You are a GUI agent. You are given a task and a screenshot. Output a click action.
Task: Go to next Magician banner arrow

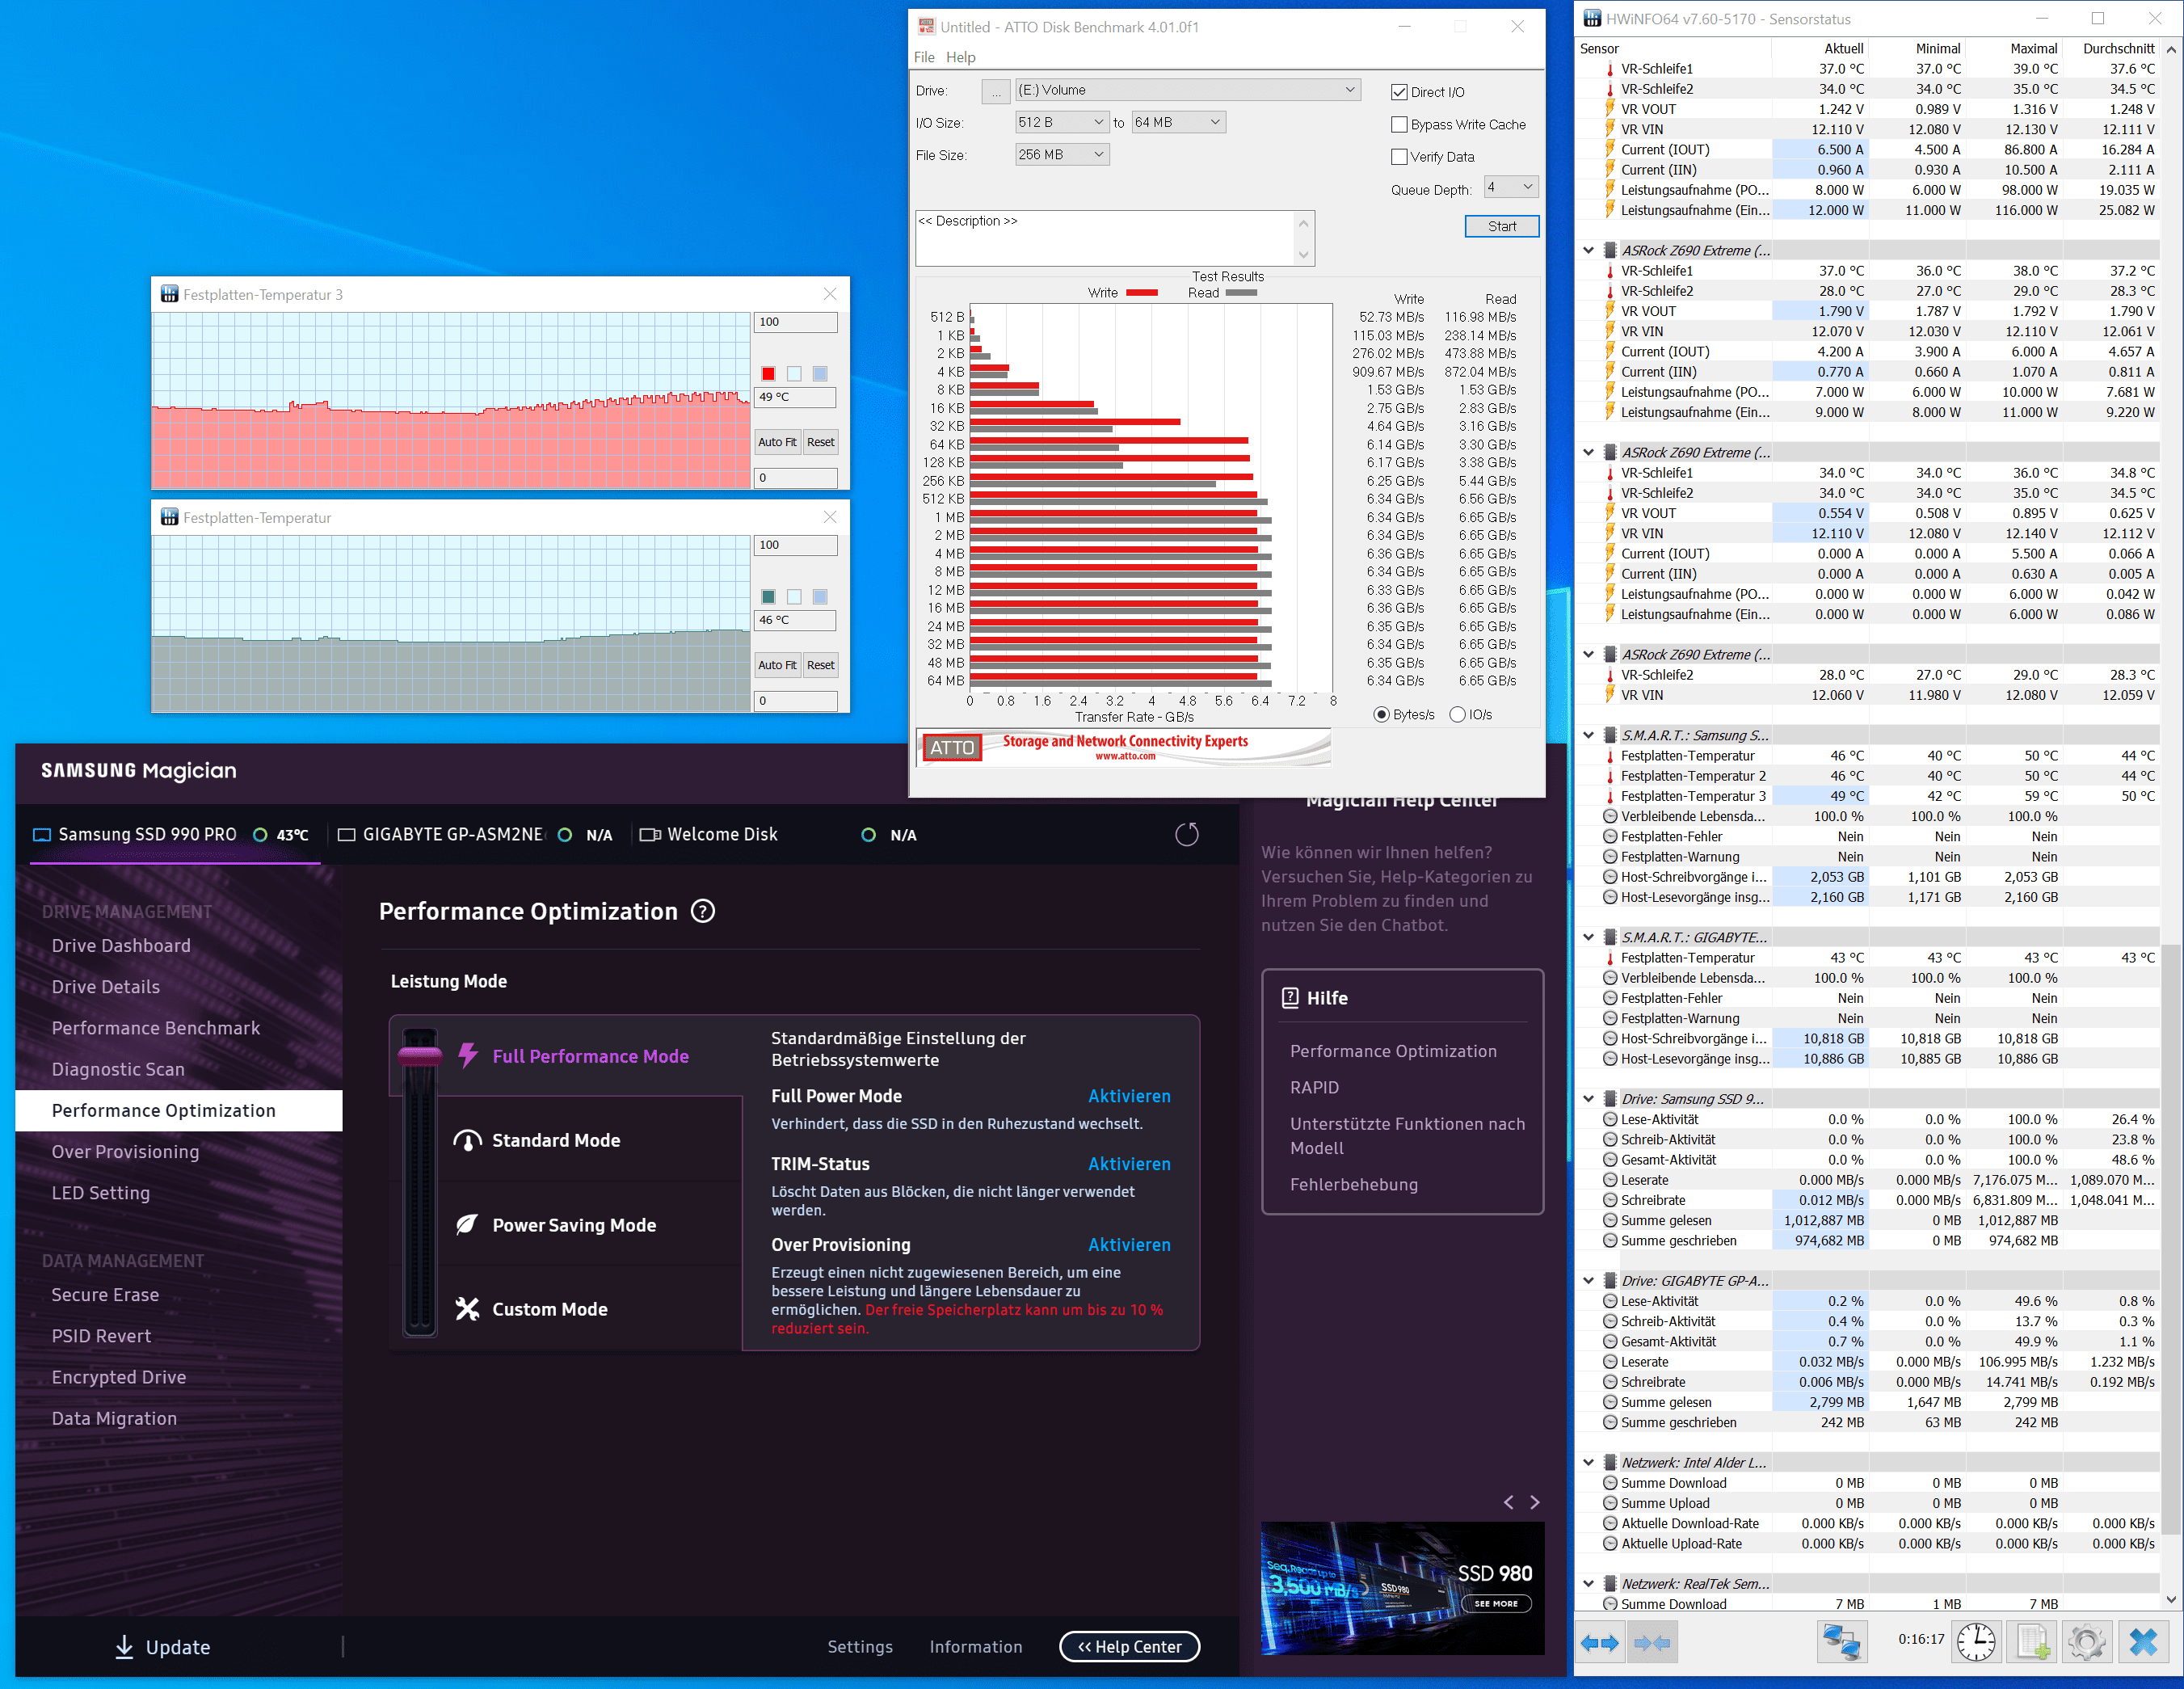click(x=1535, y=1502)
